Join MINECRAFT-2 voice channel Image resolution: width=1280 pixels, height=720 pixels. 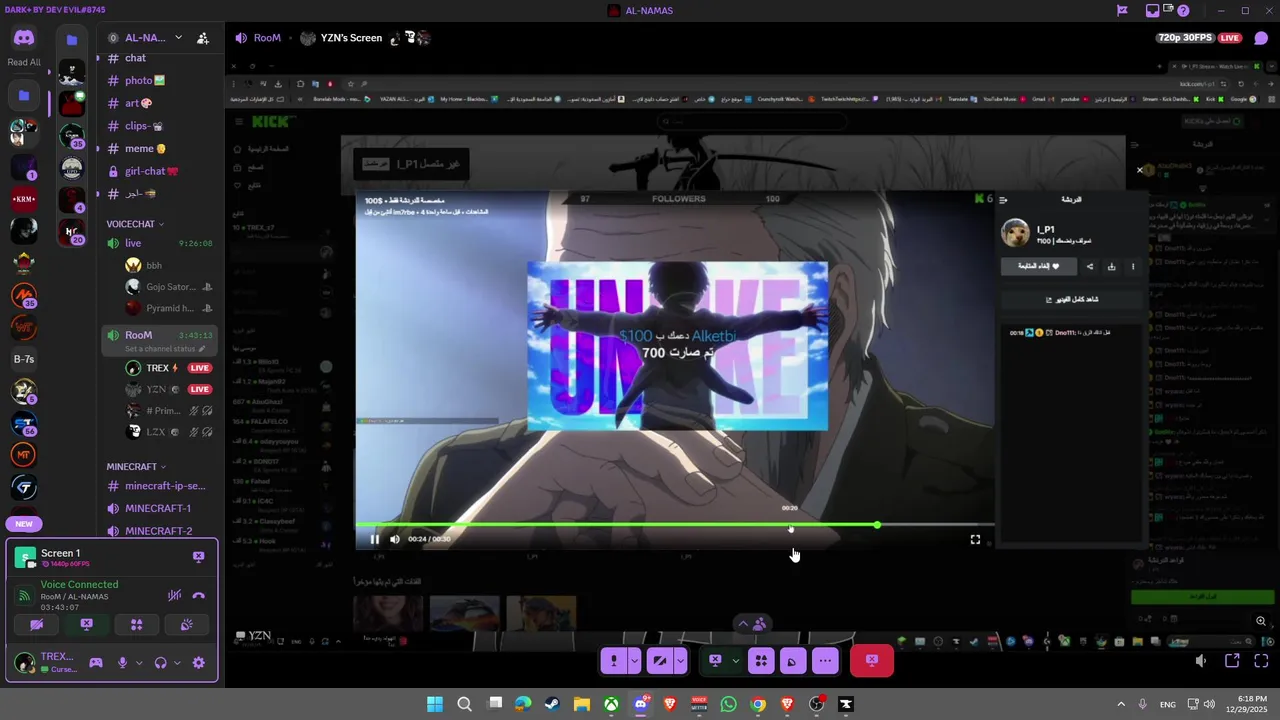(x=160, y=531)
